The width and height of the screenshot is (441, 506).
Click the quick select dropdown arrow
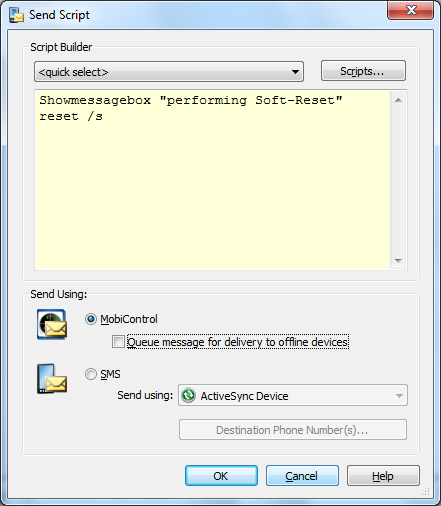pos(295,72)
